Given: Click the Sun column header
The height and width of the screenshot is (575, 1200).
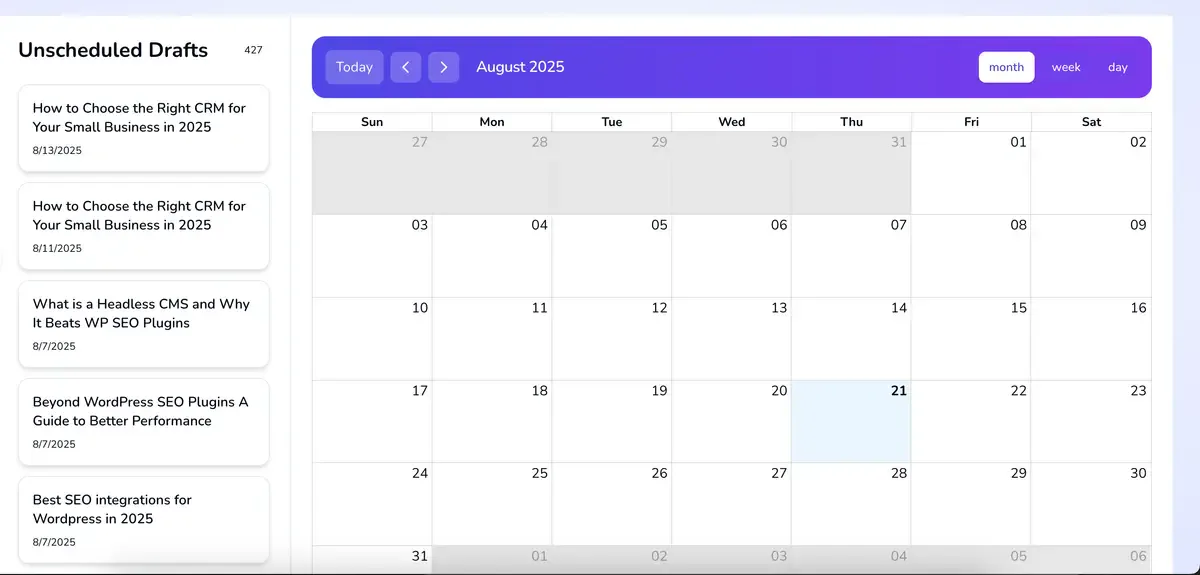Looking at the screenshot, I should click(372, 122).
